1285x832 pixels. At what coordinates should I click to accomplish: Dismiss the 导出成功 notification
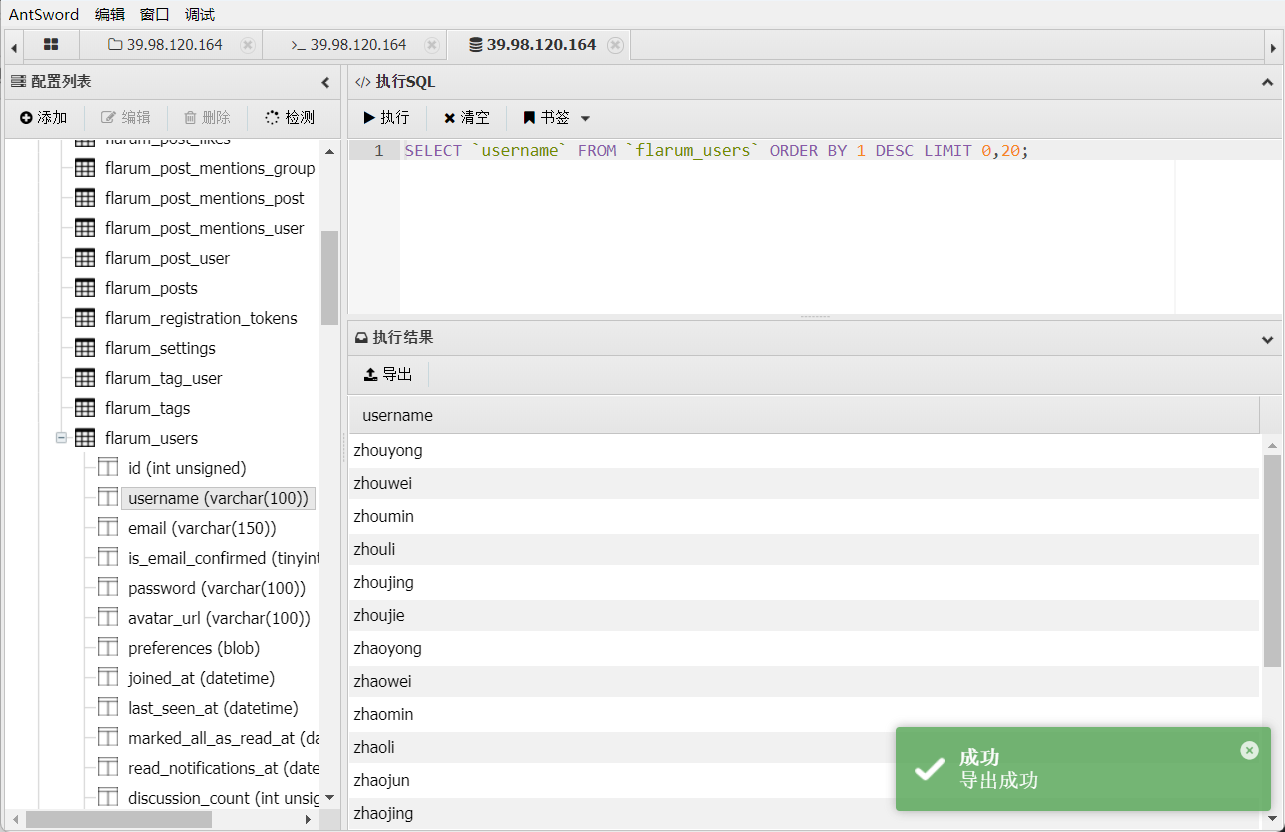pos(1249,750)
